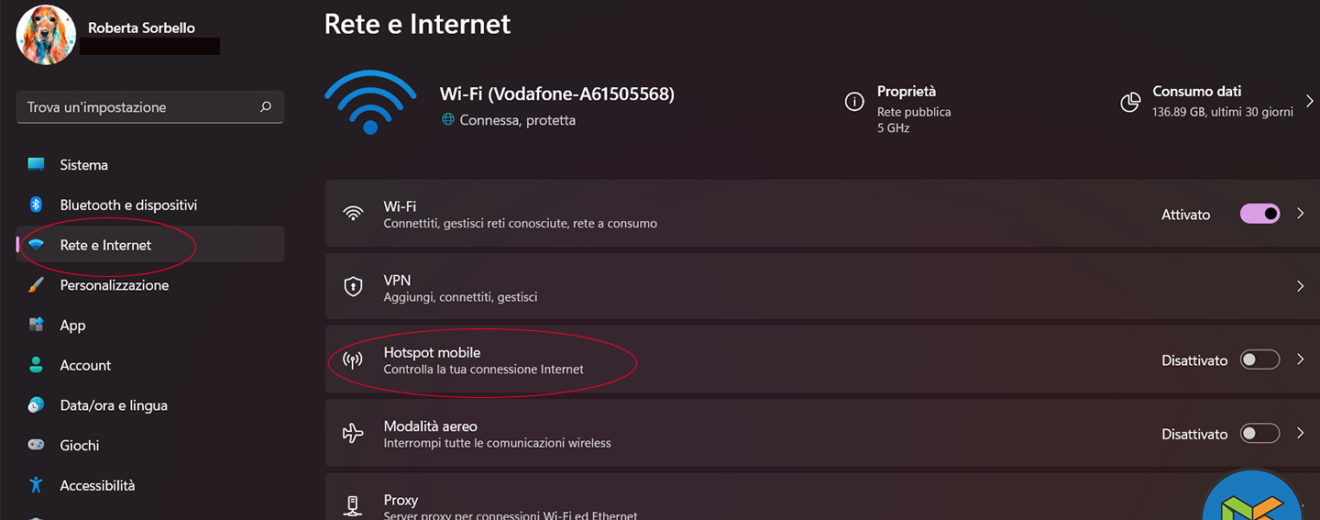The width and height of the screenshot is (1320, 520).
Task: Click the Hotspot mobile antenna icon
Action: (x=353, y=360)
